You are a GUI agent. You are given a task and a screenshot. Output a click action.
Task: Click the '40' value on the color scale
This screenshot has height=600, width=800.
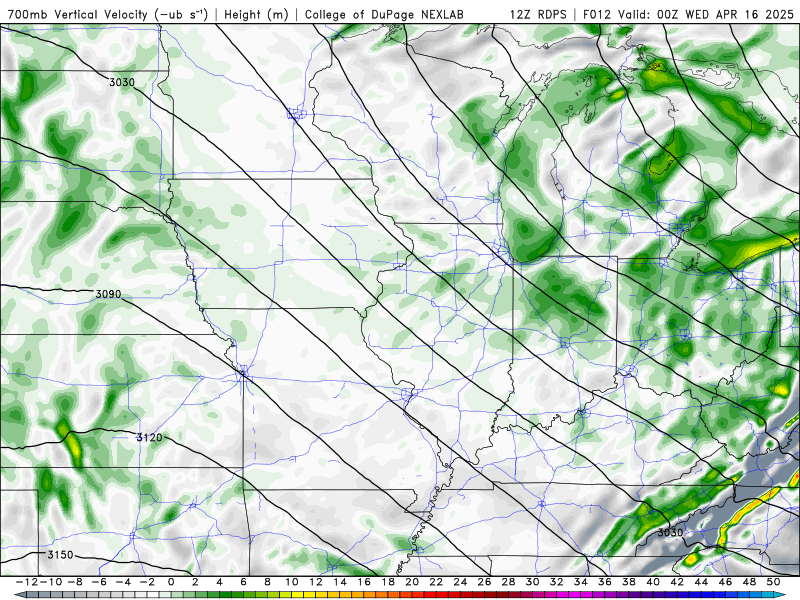coord(653,582)
